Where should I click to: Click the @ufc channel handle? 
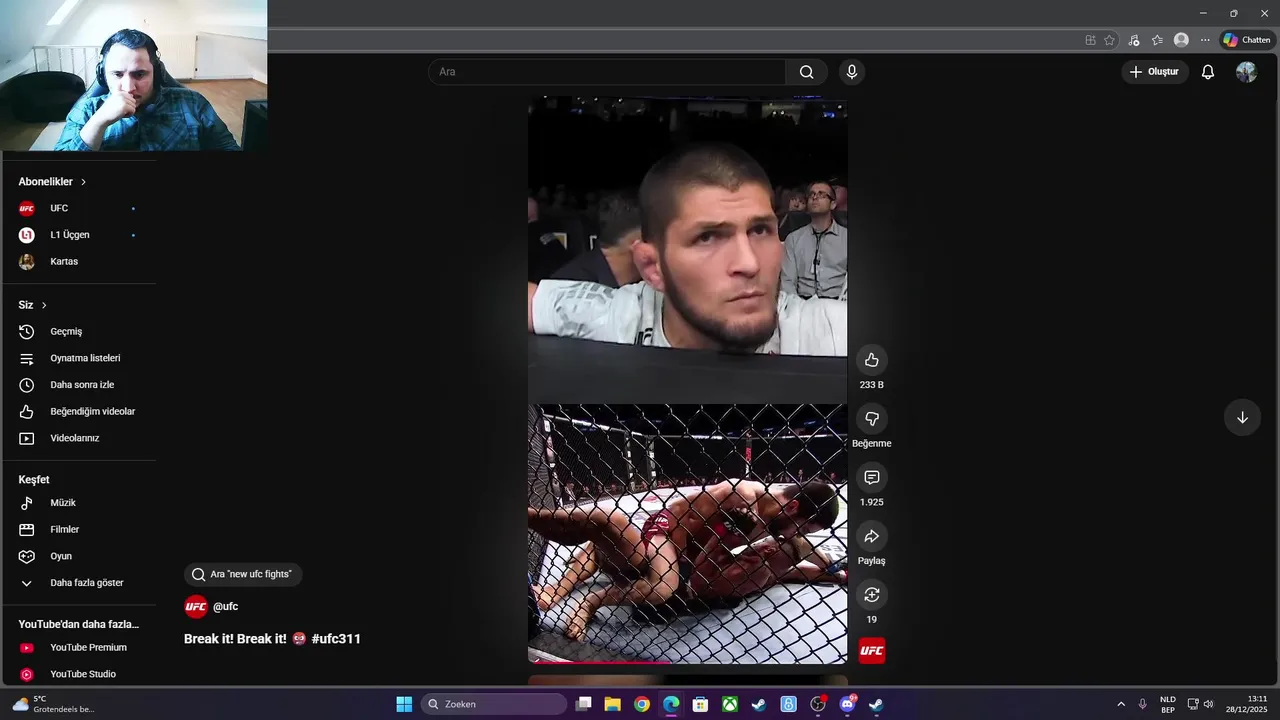pyautogui.click(x=225, y=606)
